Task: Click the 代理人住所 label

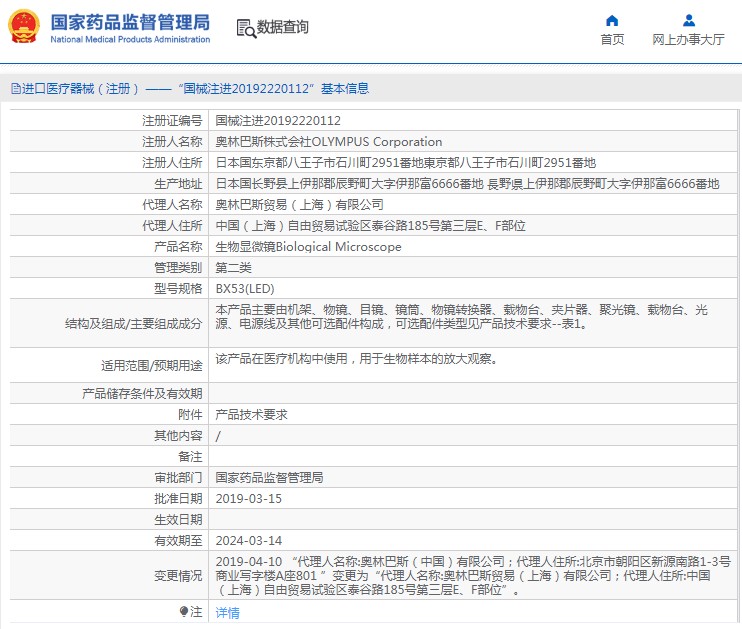Action: pyautogui.click(x=172, y=225)
